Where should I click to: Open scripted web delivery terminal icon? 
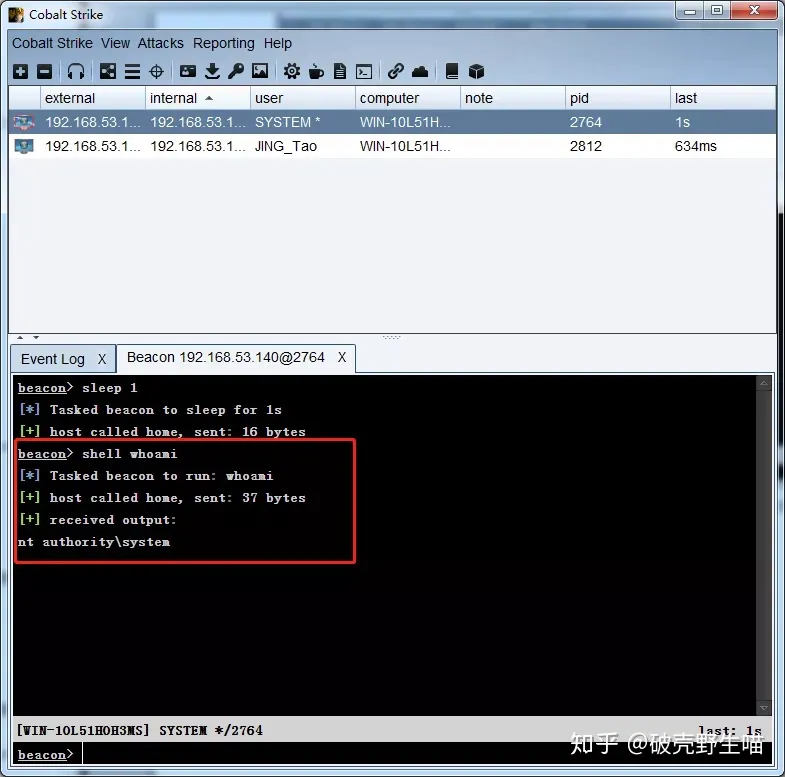[364, 72]
